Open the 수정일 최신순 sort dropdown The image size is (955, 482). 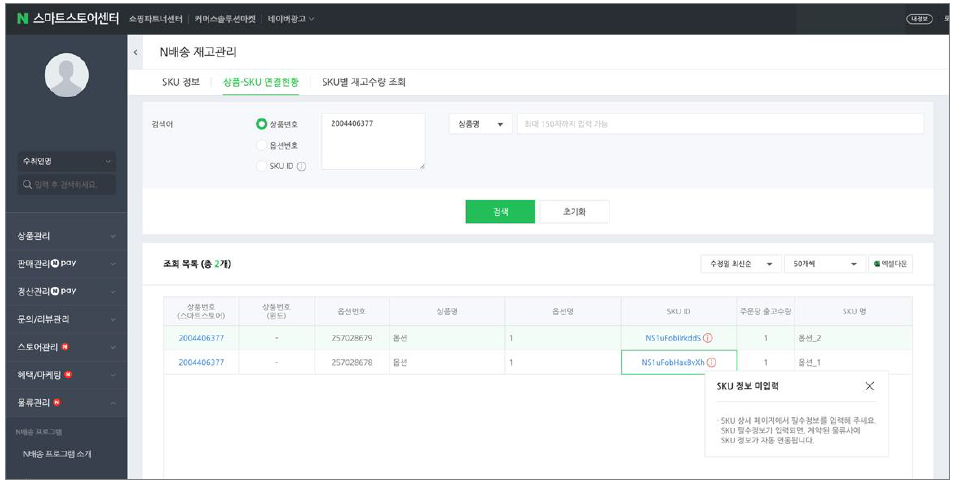coord(740,264)
